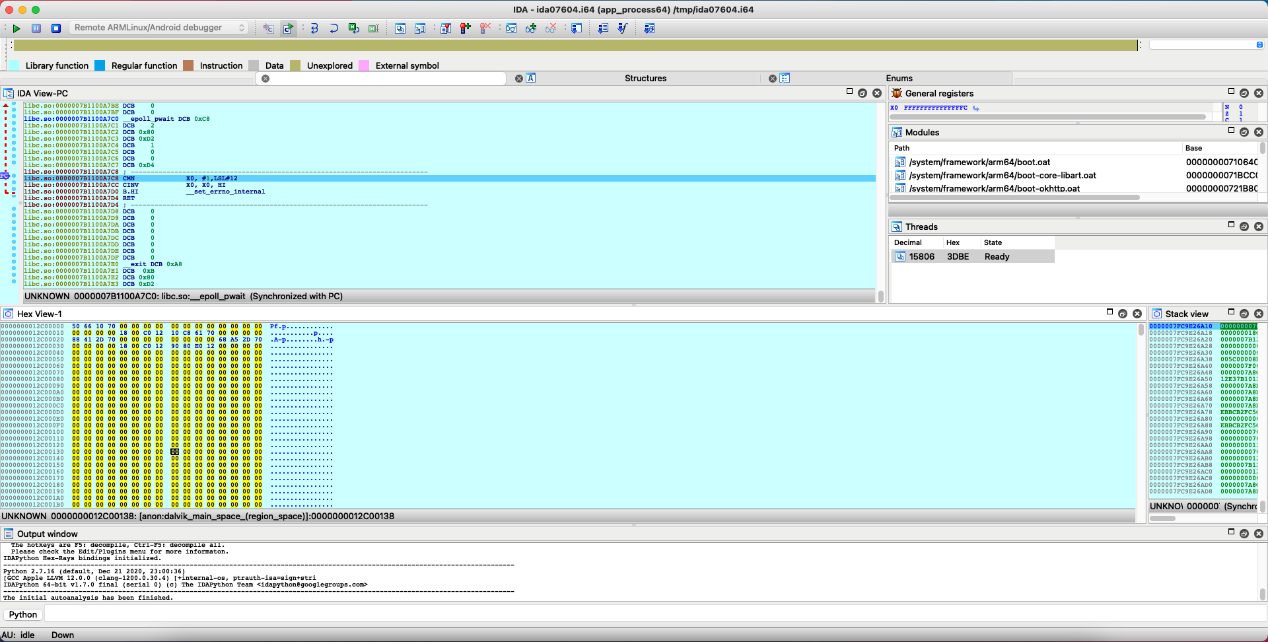This screenshot has height=642, width=1268.
Task: Toggle the N flag value in registers
Action: pos(1240,107)
